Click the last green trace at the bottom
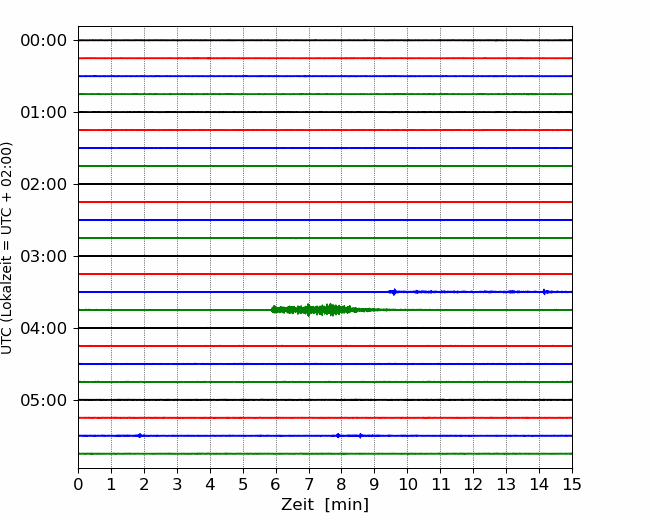 coord(325,454)
